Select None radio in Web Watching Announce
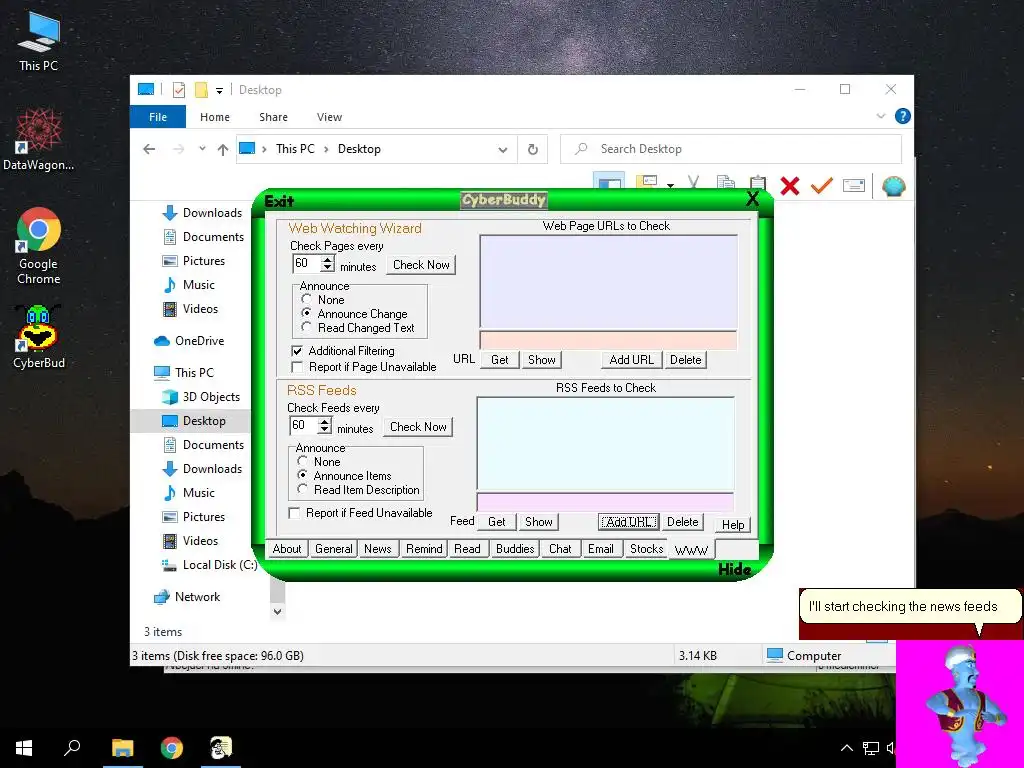Image resolution: width=1024 pixels, height=768 pixels. [x=306, y=299]
